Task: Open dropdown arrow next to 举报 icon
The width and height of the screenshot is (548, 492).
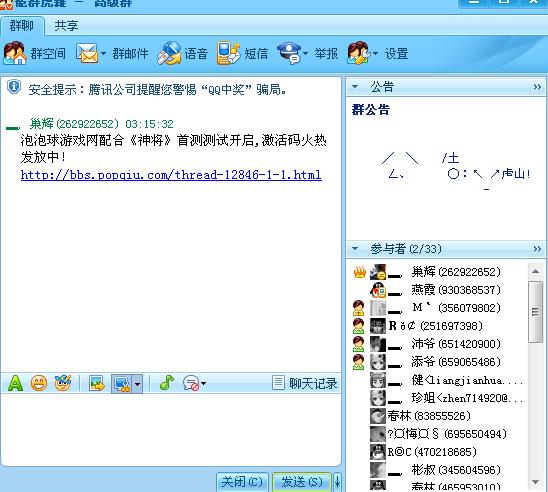Action: [305, 53]
